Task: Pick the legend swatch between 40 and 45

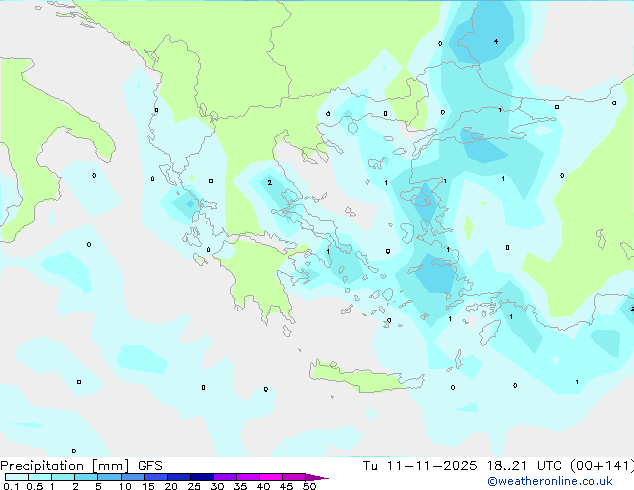Action: (x=271, y=477)
